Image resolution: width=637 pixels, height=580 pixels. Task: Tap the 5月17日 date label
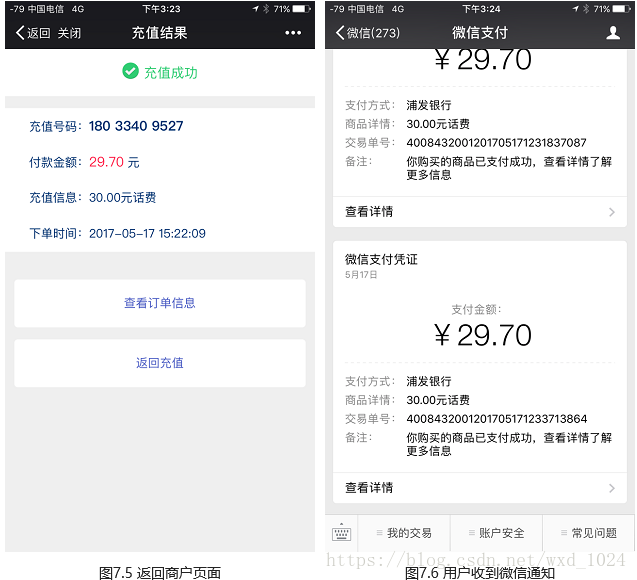tap(361, 275)
